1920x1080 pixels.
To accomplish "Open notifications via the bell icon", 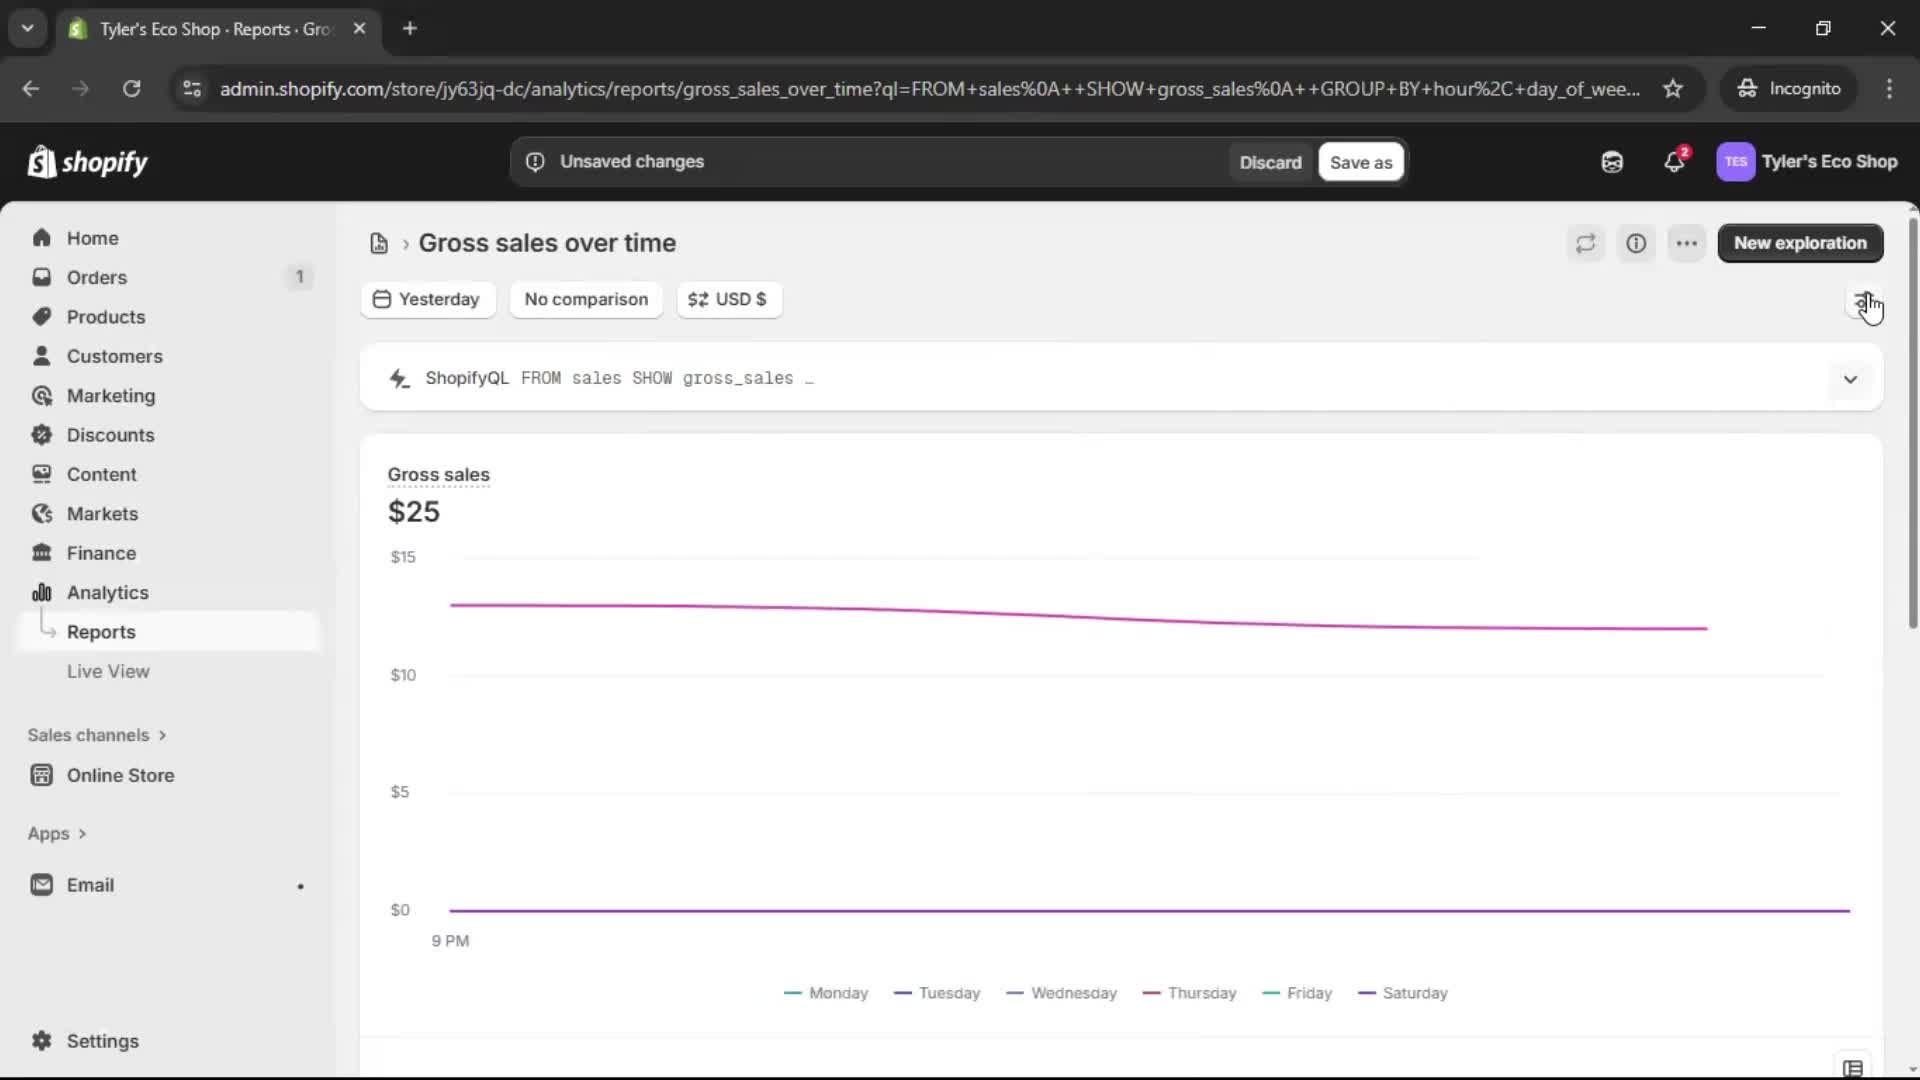I will 1674,162.
